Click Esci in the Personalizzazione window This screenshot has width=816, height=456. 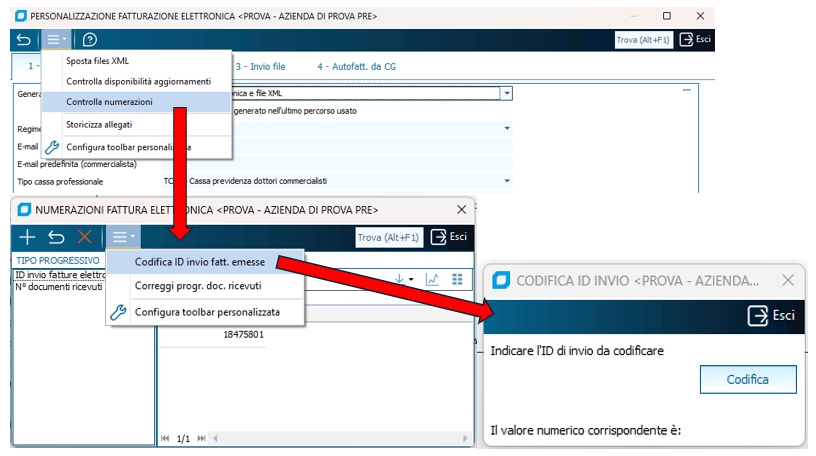pyautogui.click(x=695, y=39)
